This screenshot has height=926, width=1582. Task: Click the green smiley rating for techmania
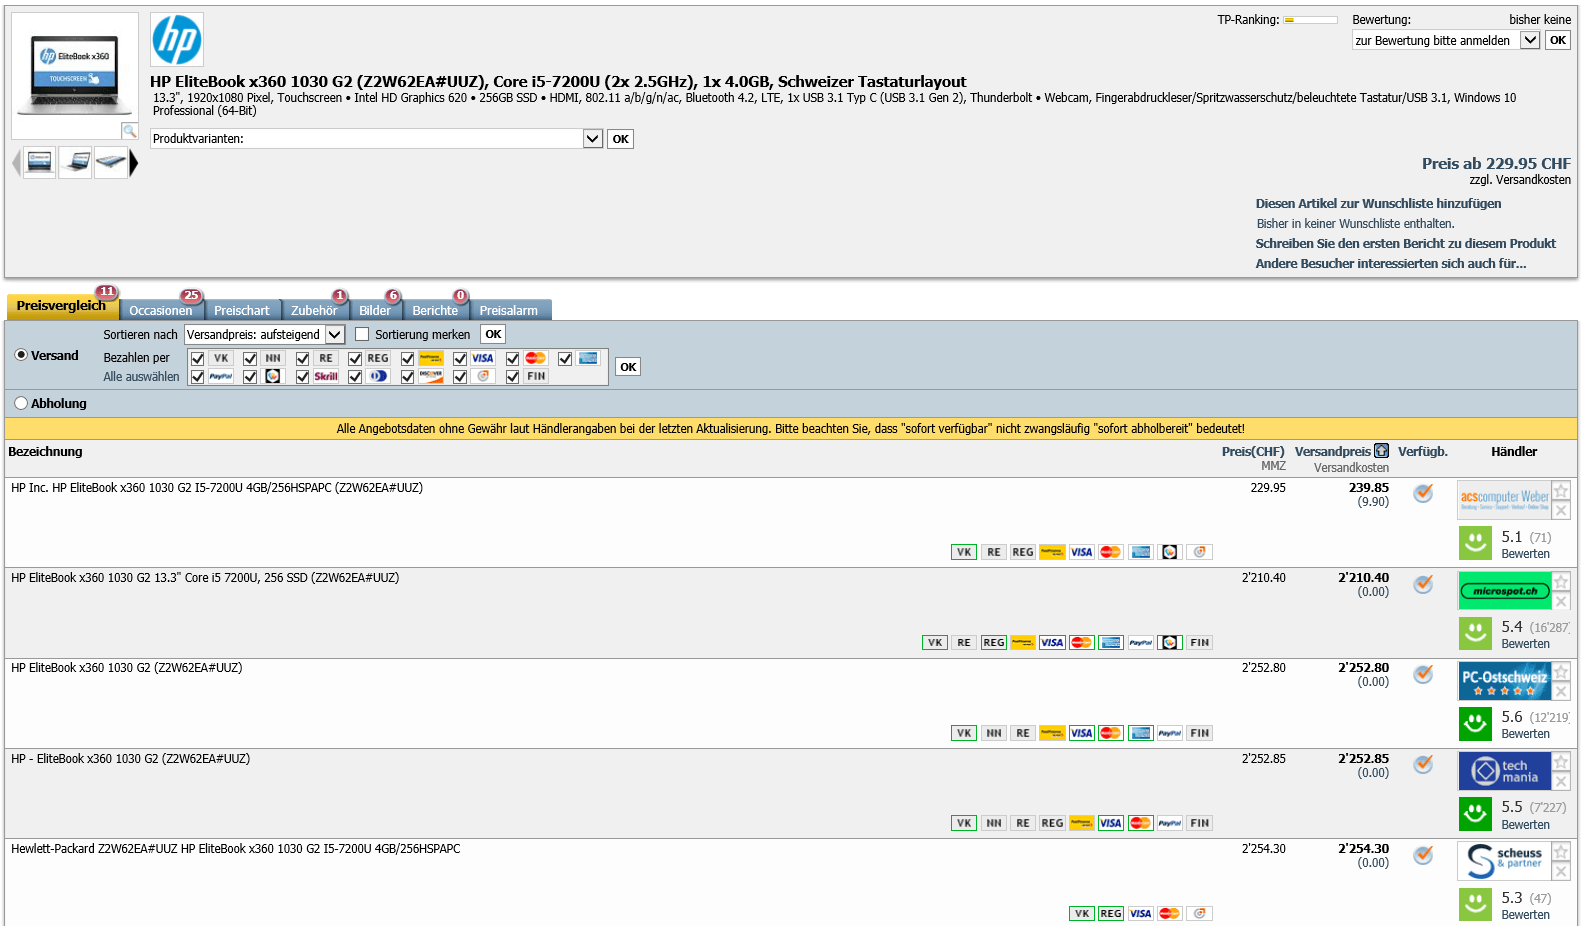1475,814
